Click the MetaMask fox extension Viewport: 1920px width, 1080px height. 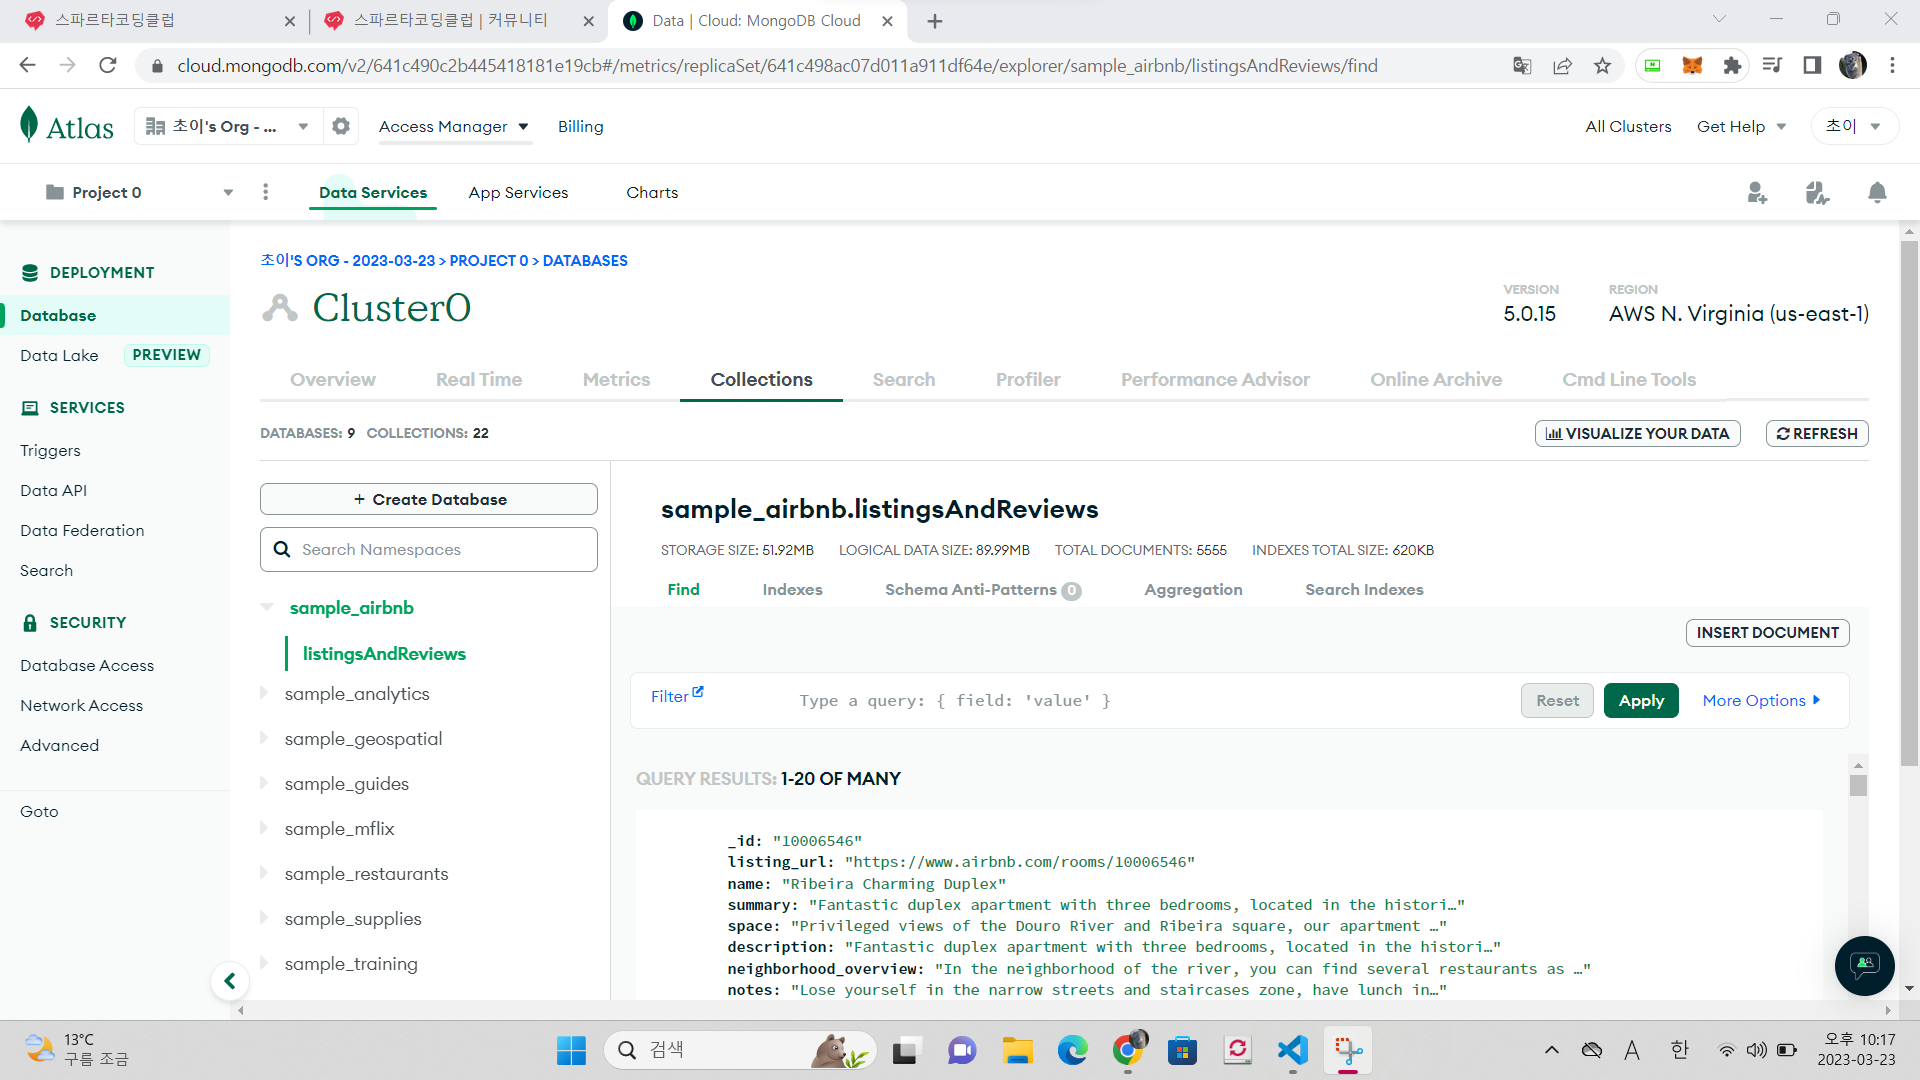1692,66
